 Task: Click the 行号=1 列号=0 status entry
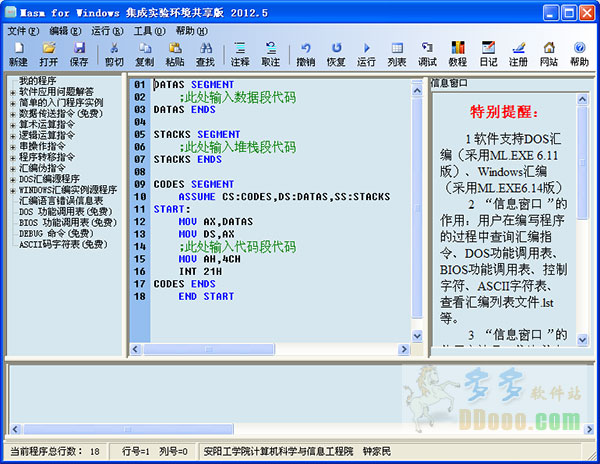click(x=155, y=451)
